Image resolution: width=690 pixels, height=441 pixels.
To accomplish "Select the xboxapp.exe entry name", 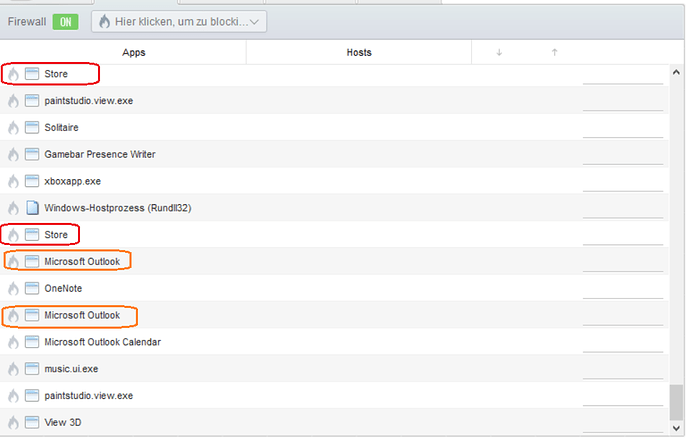I will point(73,181).
